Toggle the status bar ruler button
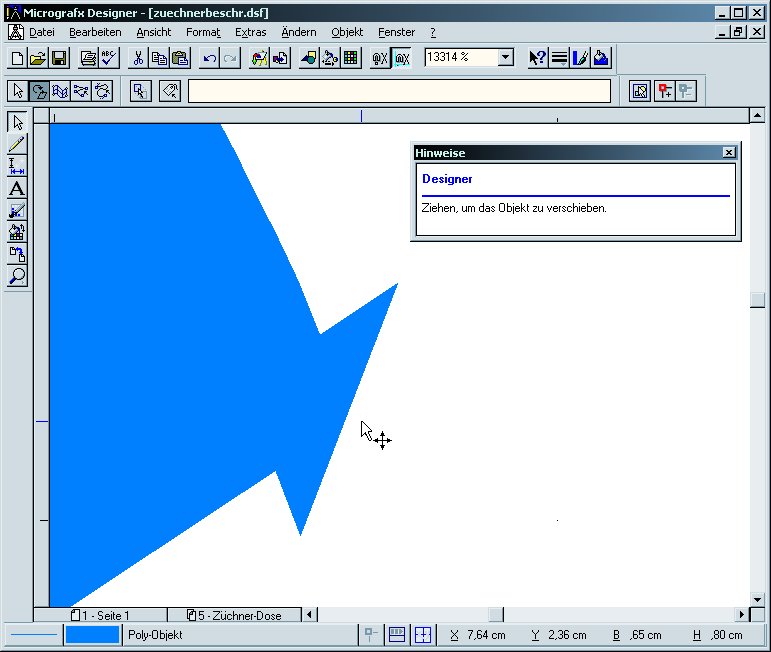Image resolution: width=771 pixels, height=652 pixels. point(397,634)
